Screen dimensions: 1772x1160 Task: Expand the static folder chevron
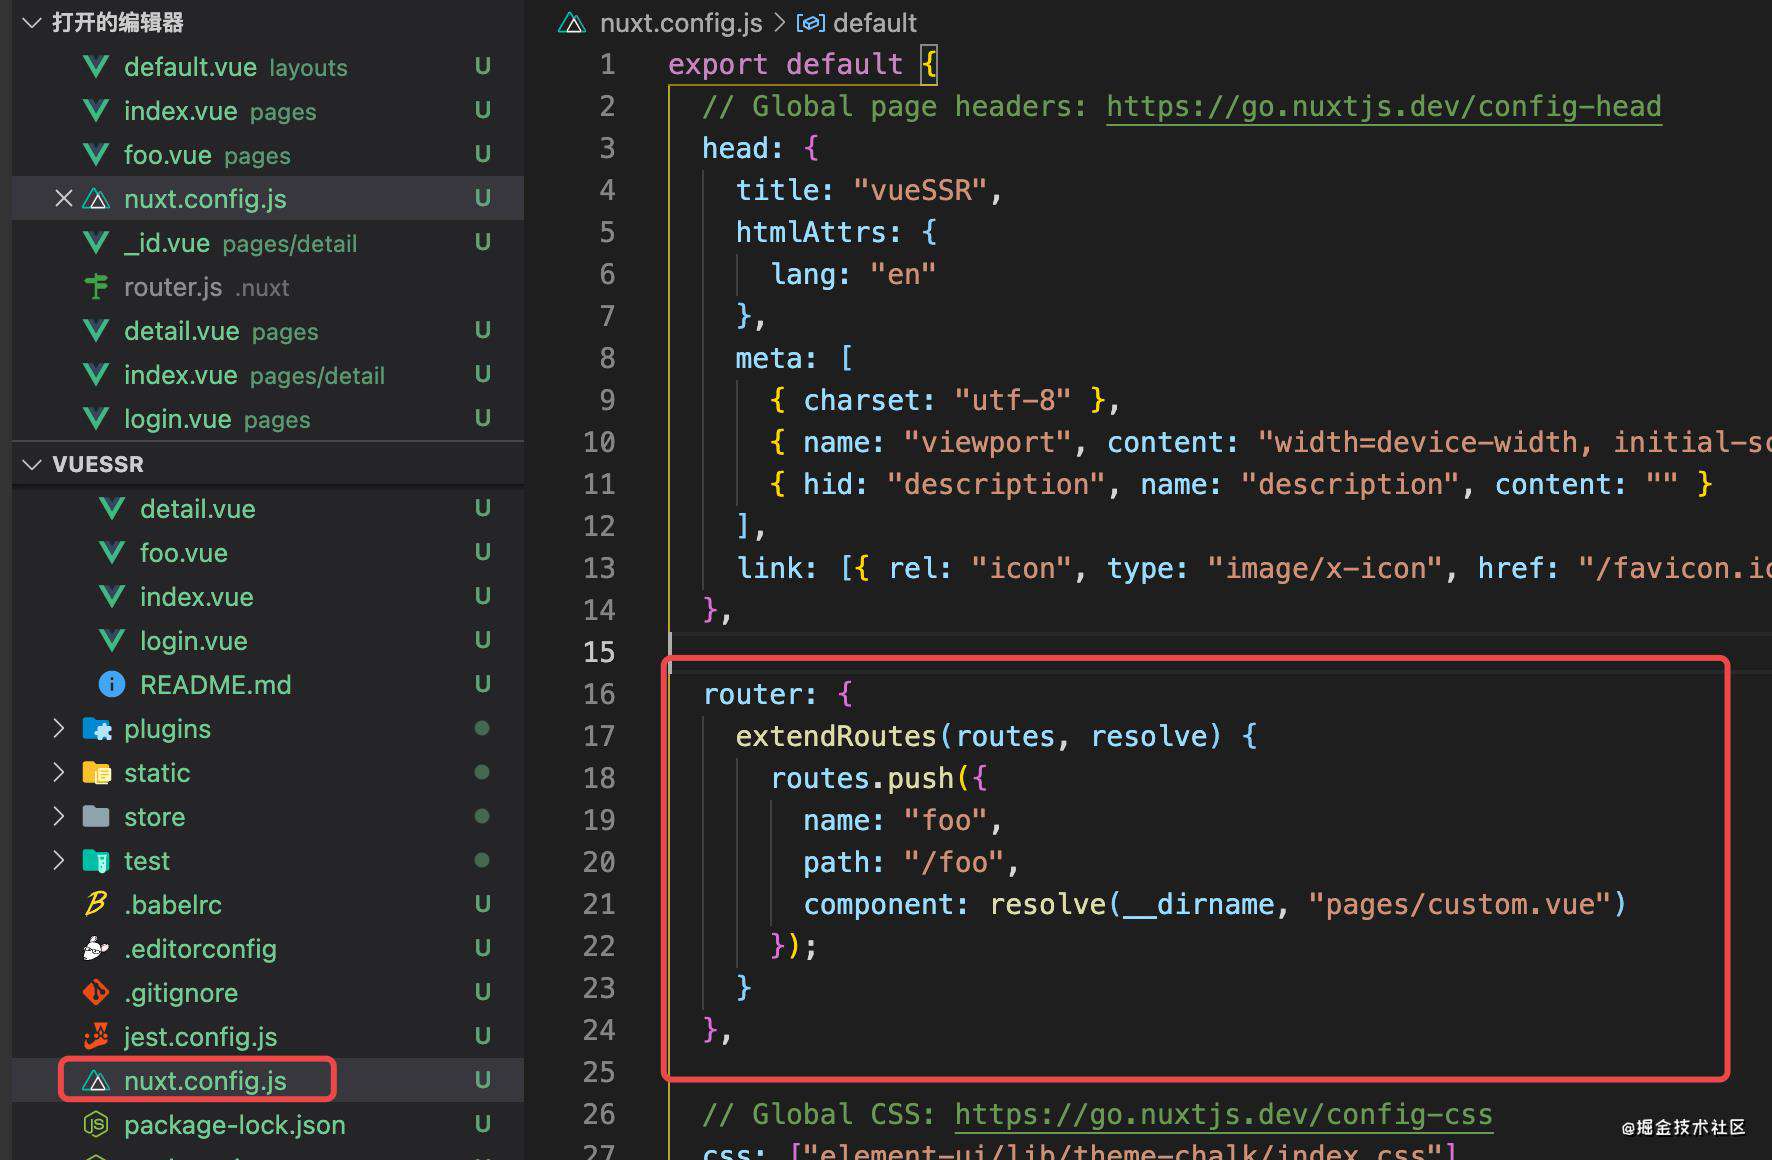(x=58, y=773)
